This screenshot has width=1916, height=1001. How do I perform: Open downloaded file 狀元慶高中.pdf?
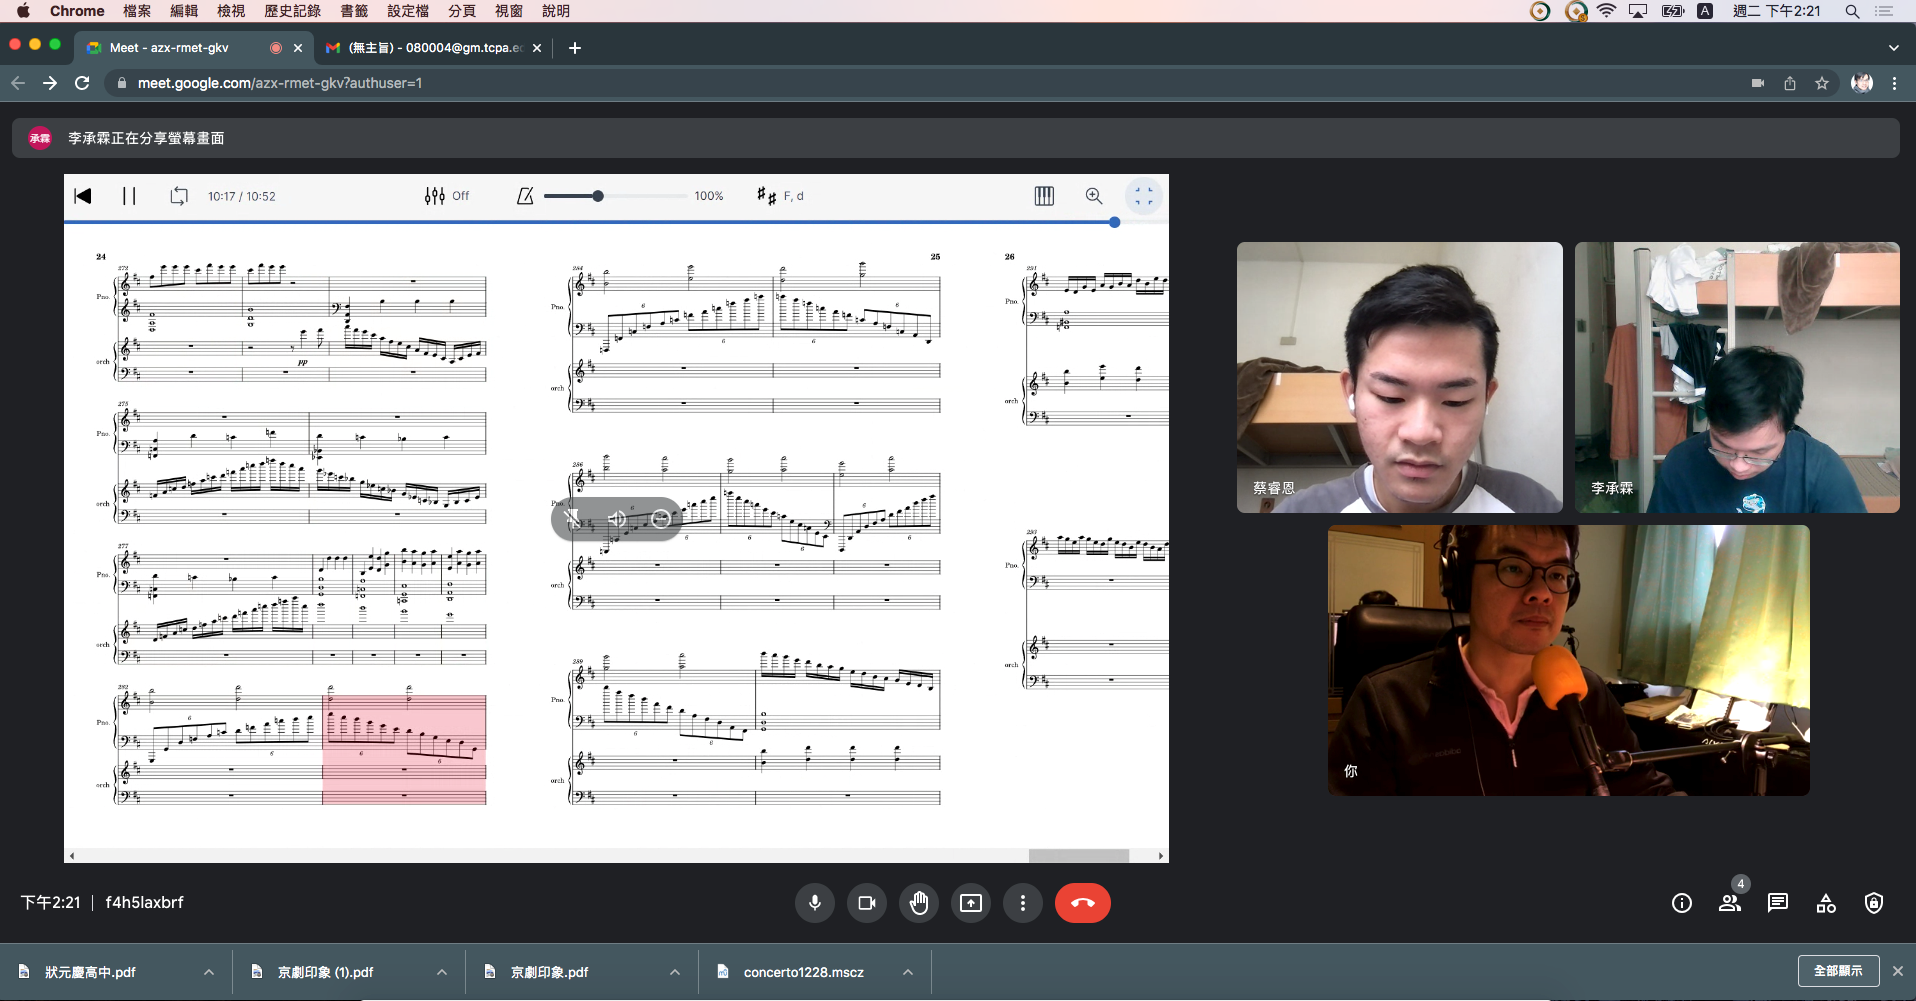tap(90, 972)
